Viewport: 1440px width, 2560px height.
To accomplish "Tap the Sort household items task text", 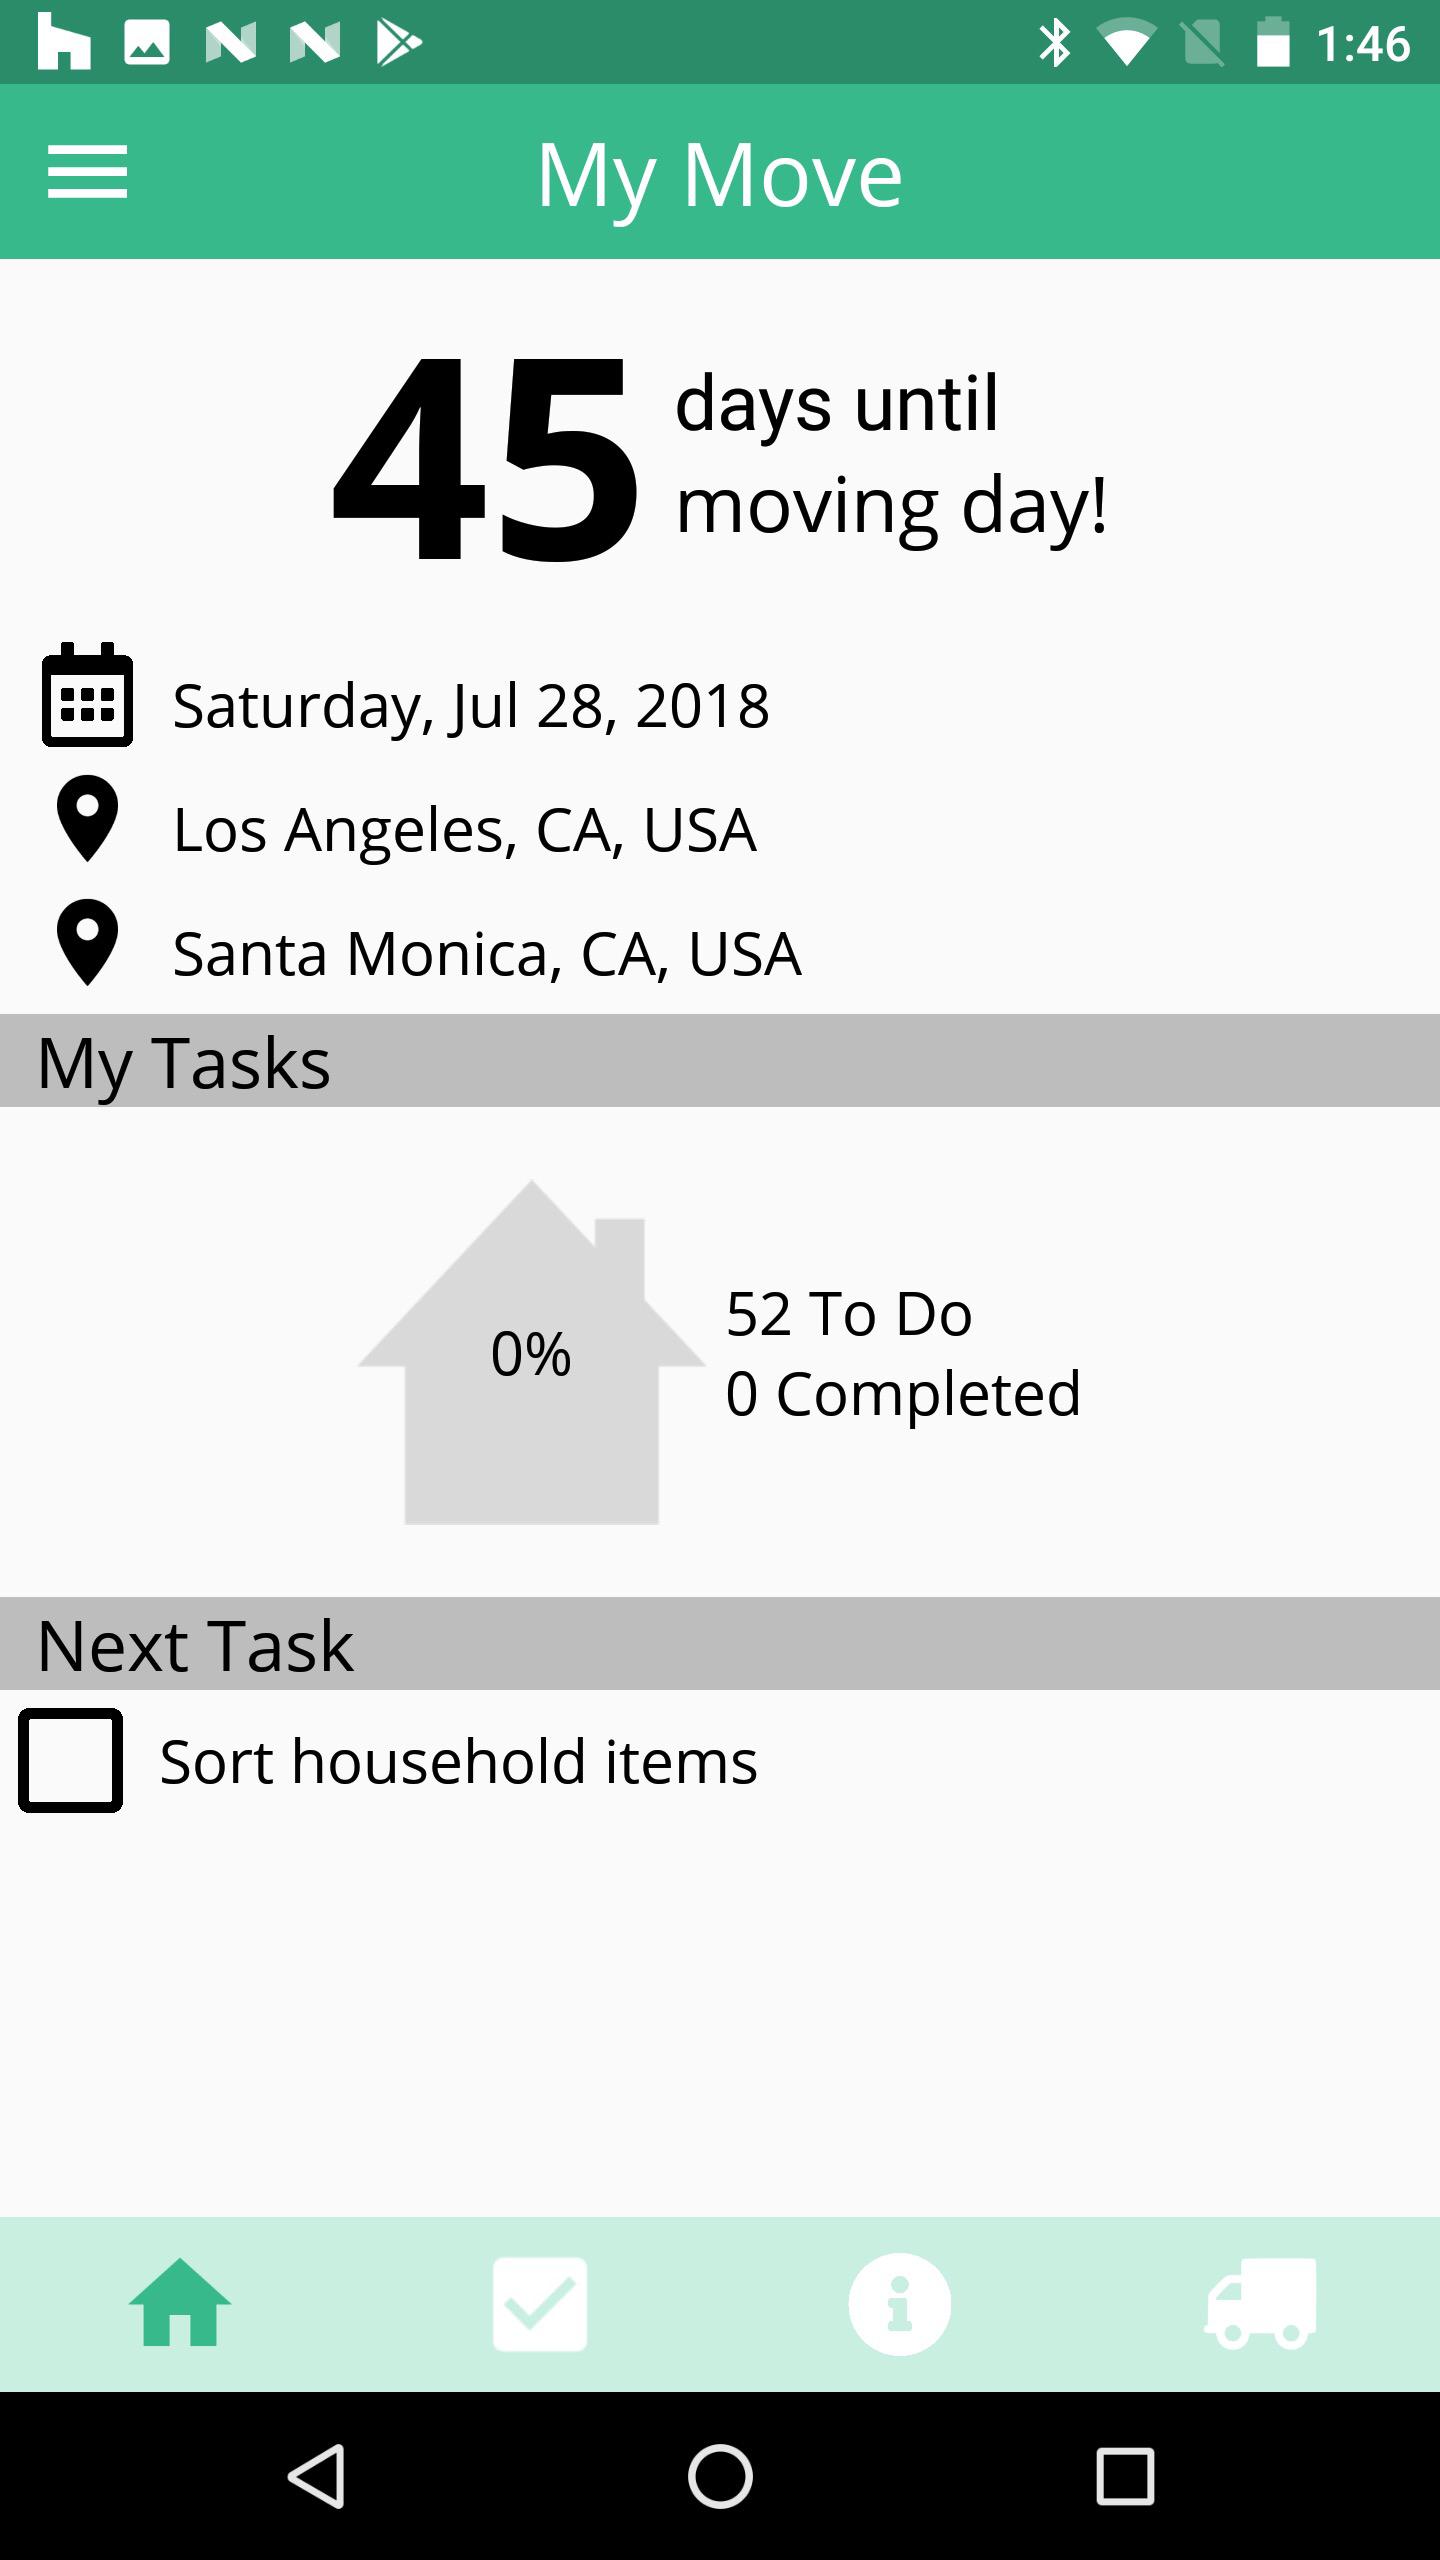I will point(459,1762).
